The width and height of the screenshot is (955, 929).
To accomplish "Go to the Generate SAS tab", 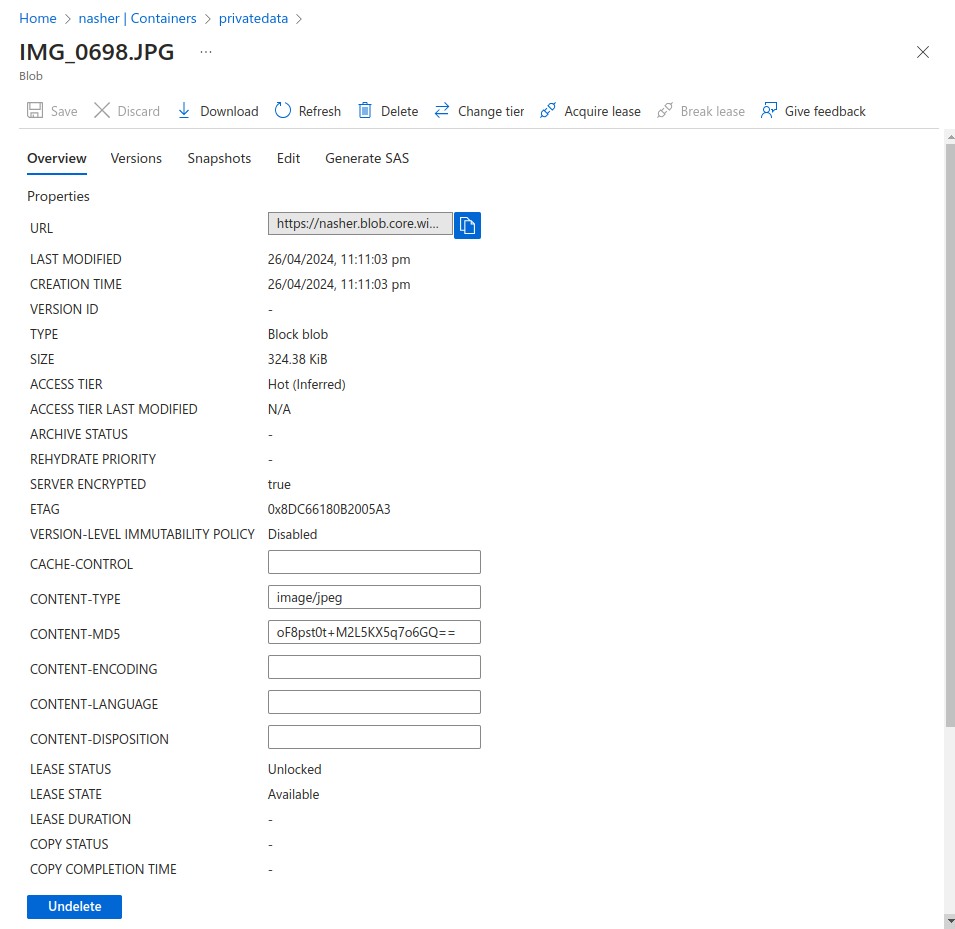I will pyautogui.click(x=367, y=158).
